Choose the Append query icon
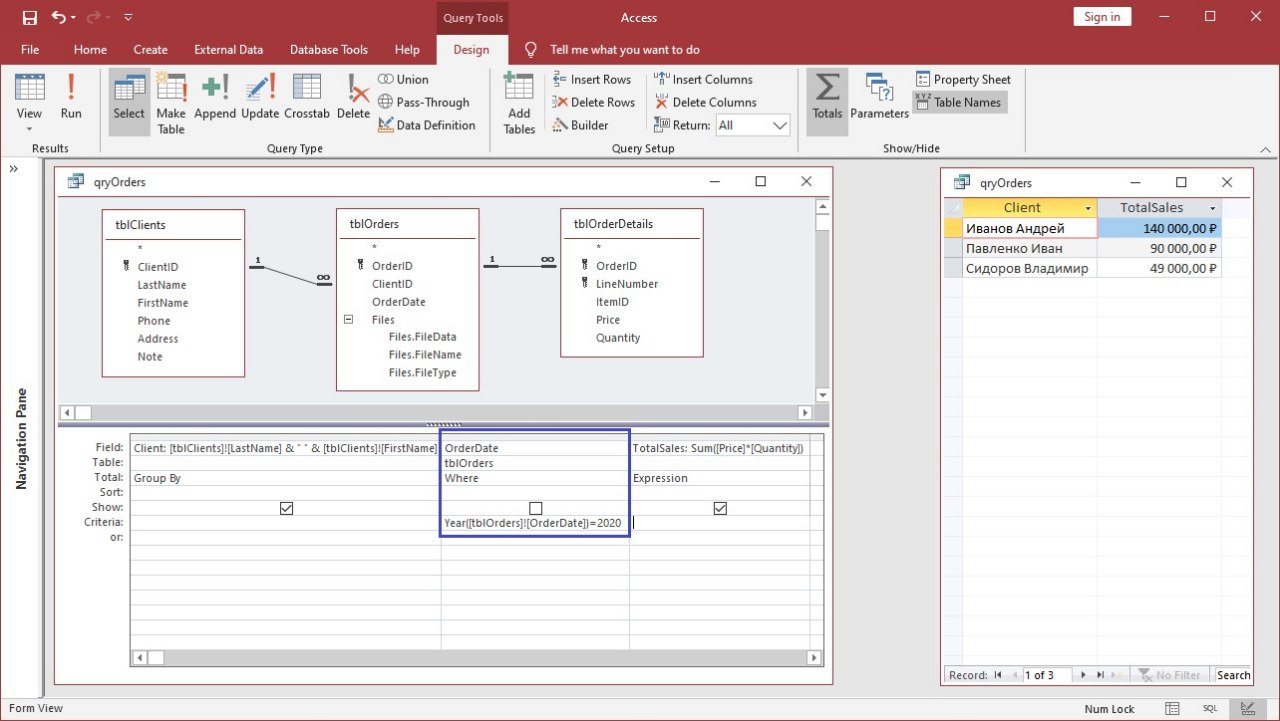 (215, 98)
